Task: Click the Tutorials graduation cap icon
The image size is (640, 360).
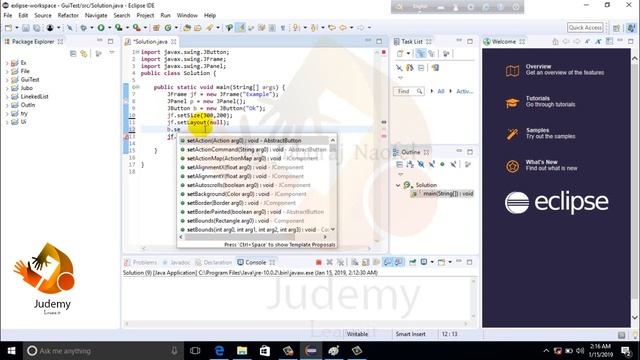Action: [512, 102]
